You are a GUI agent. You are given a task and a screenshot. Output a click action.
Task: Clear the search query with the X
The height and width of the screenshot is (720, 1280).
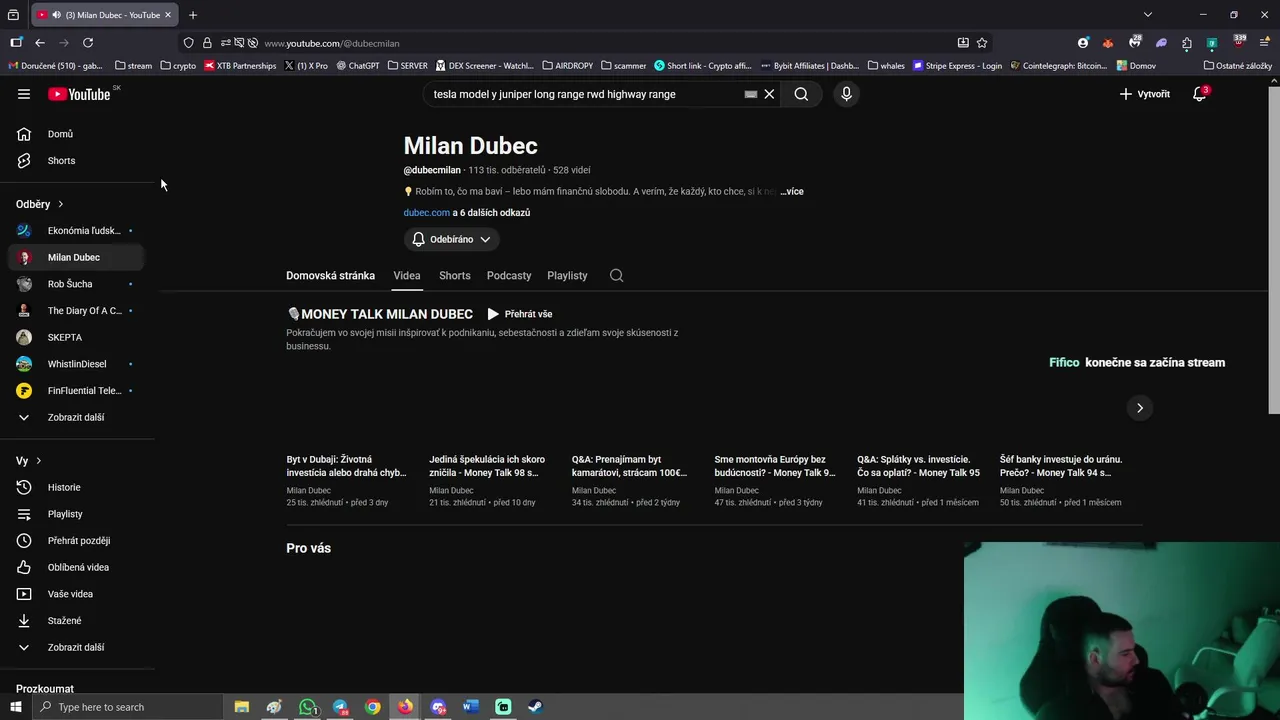coord(769,94)
